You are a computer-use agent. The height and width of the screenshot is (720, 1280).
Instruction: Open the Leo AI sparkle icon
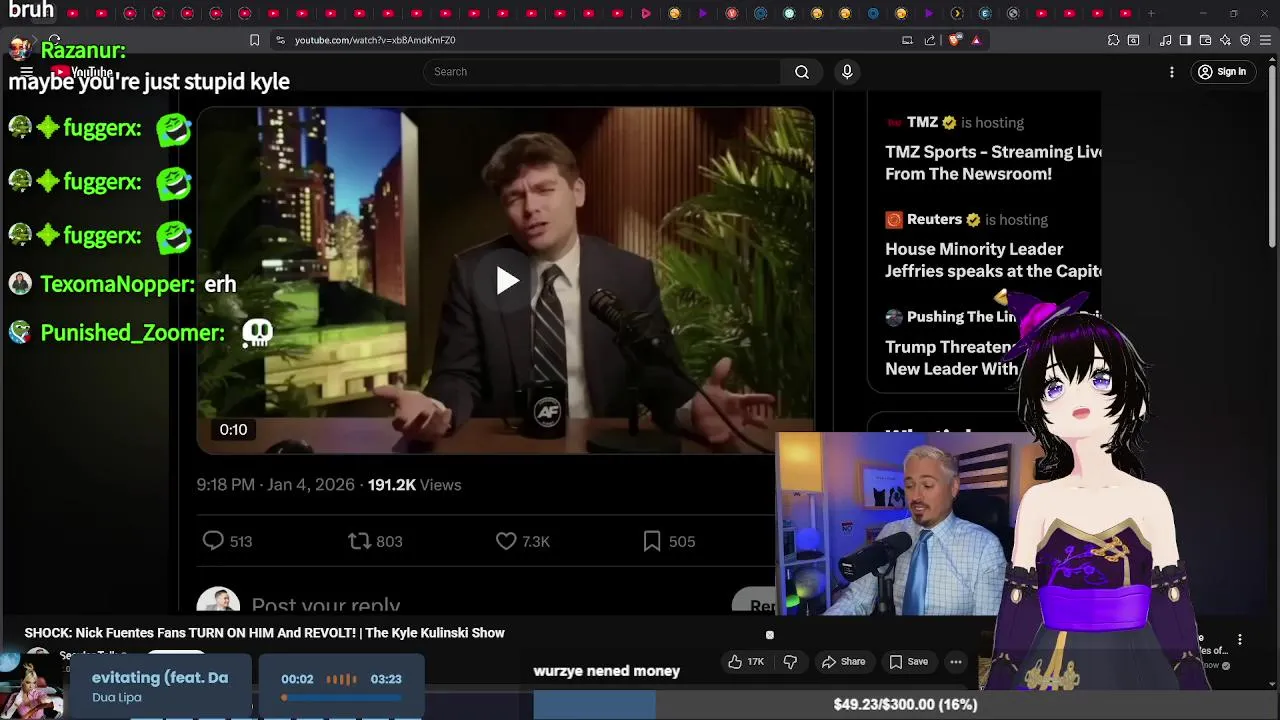[1225, 40]
